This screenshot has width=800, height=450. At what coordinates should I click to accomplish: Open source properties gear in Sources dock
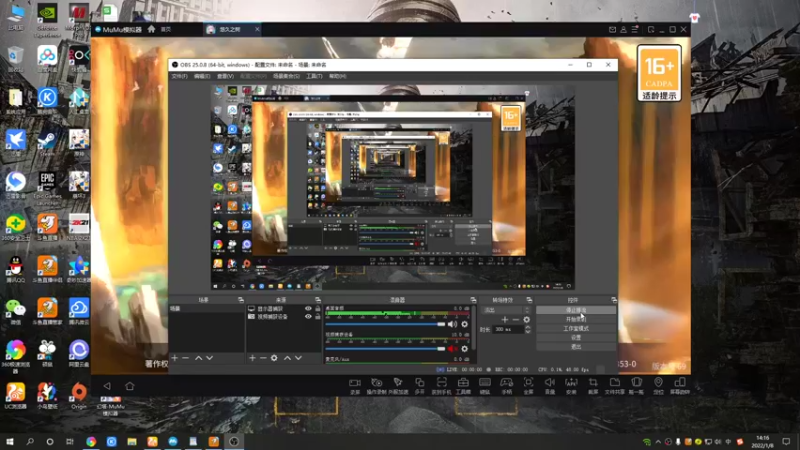pyautogui.click(x=274, y=358)
